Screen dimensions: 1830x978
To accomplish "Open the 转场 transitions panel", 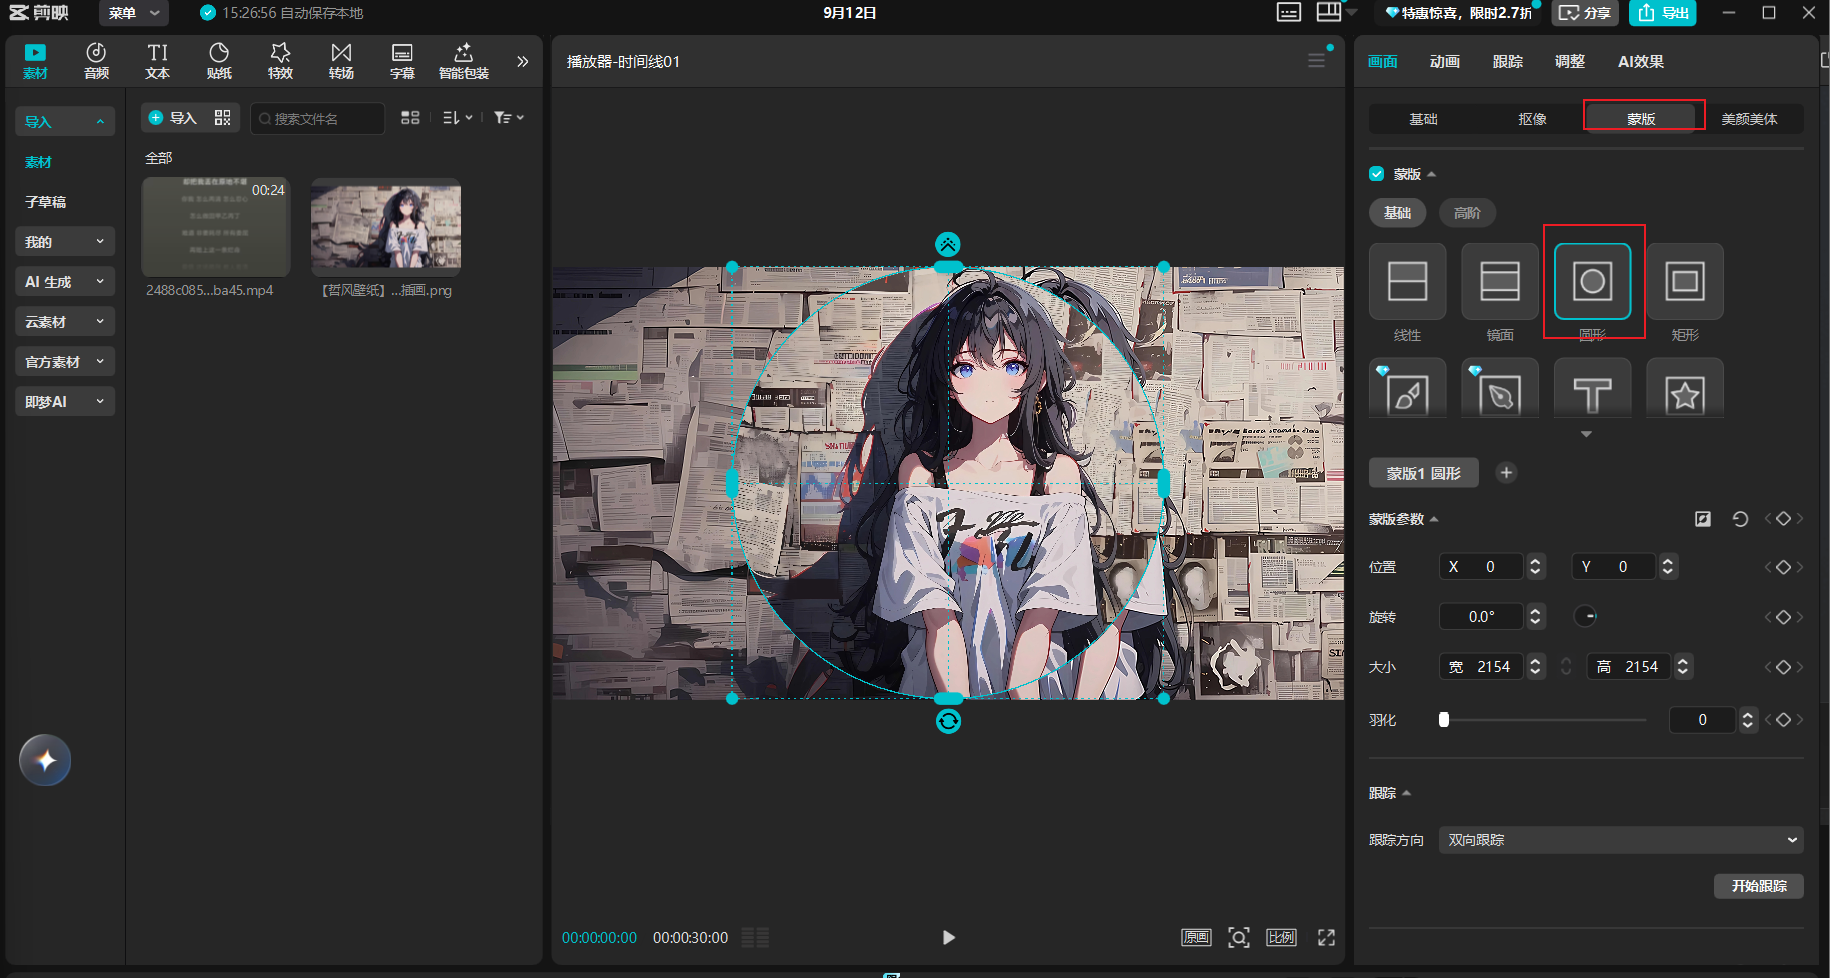I will click(341, 61).
